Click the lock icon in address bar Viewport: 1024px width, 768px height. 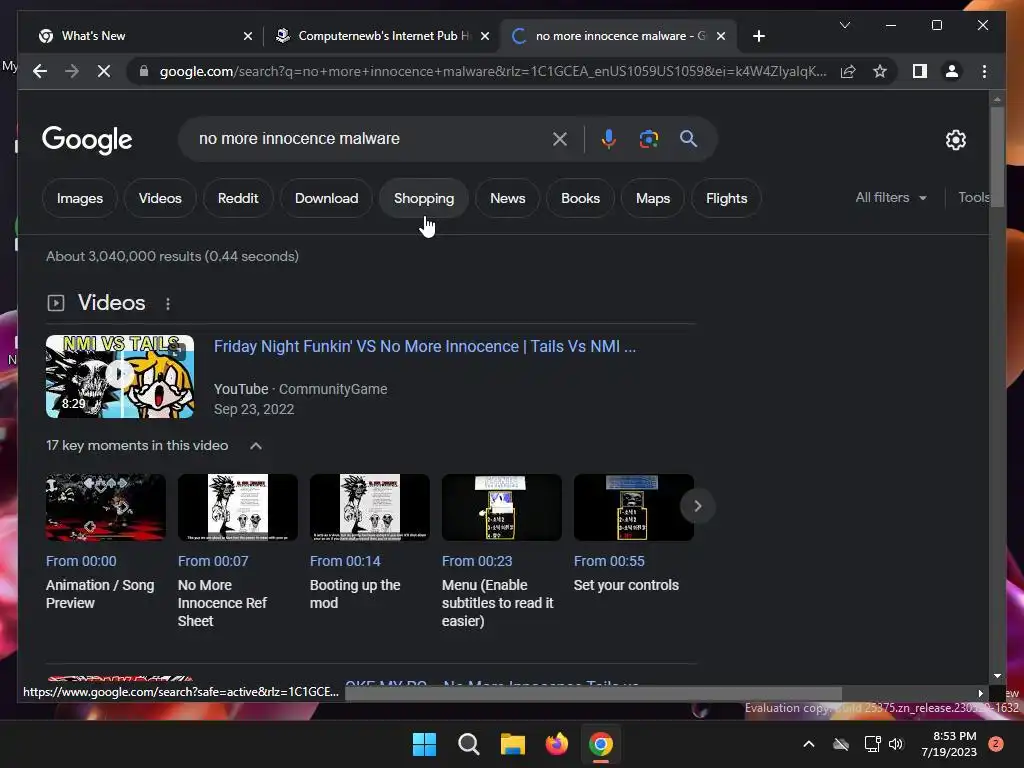[x=144, y=71]
